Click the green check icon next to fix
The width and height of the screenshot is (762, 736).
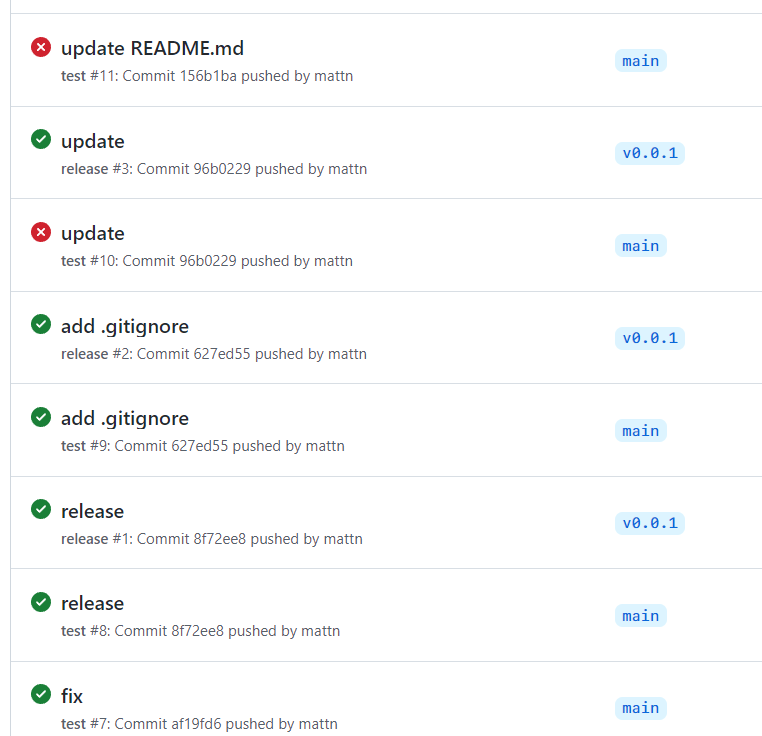(x=41, y=694)
